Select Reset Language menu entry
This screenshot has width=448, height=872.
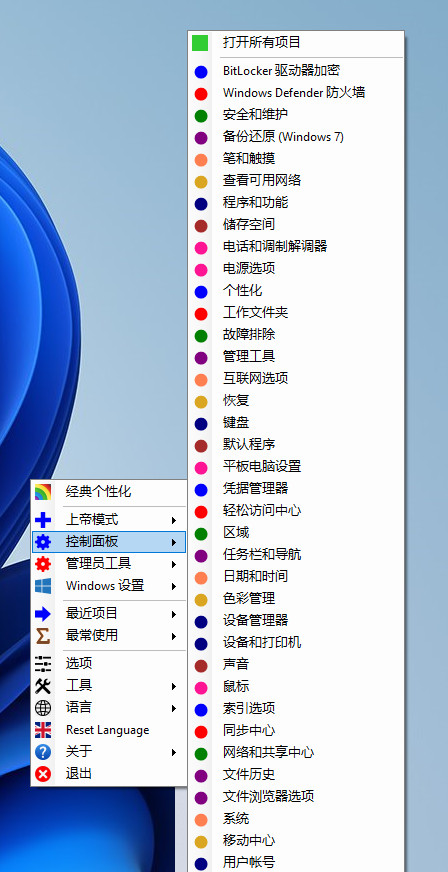[109, 730]
